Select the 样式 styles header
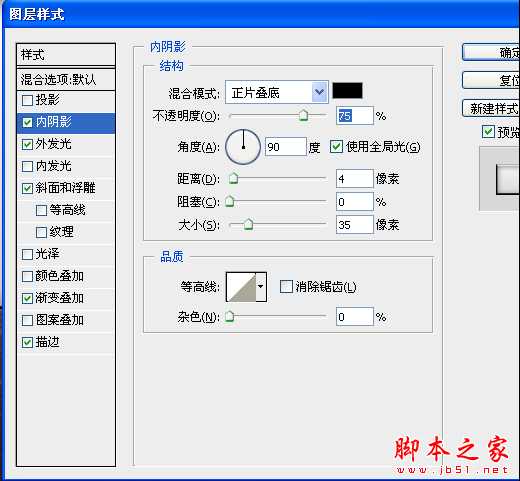520x481 pixels. pos(66,55)
